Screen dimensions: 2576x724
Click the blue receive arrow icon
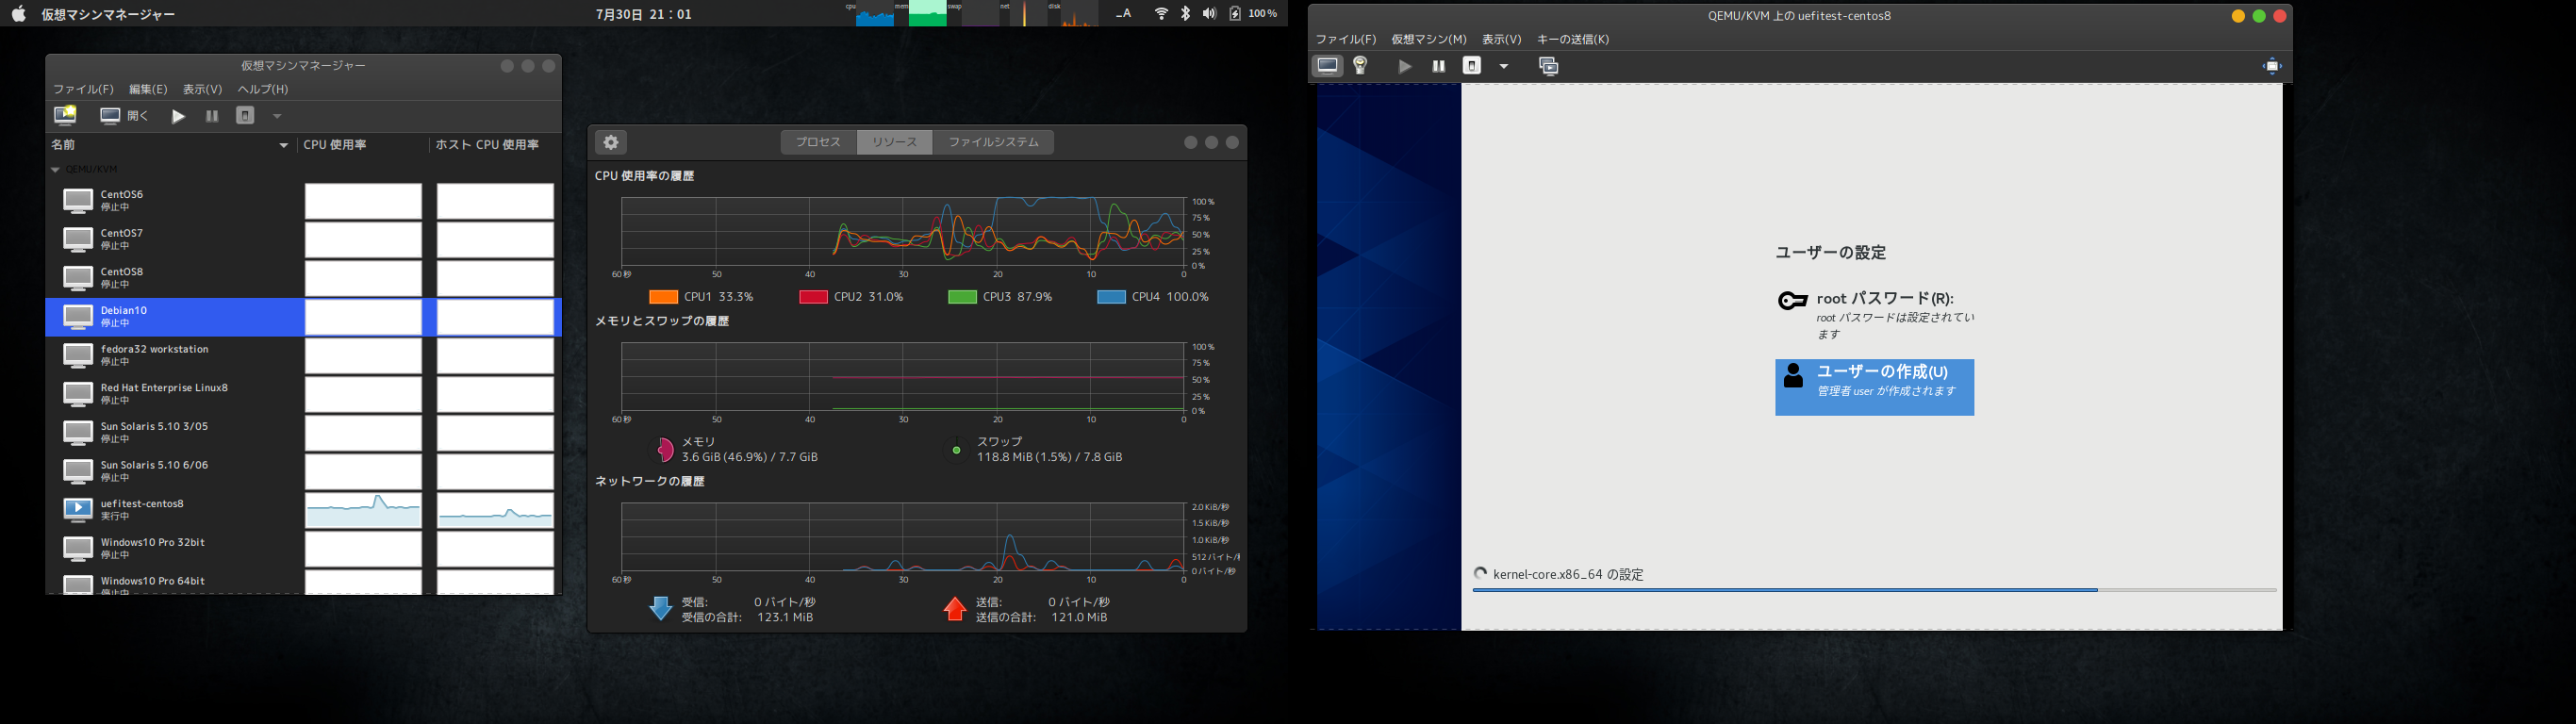point(660,609)
